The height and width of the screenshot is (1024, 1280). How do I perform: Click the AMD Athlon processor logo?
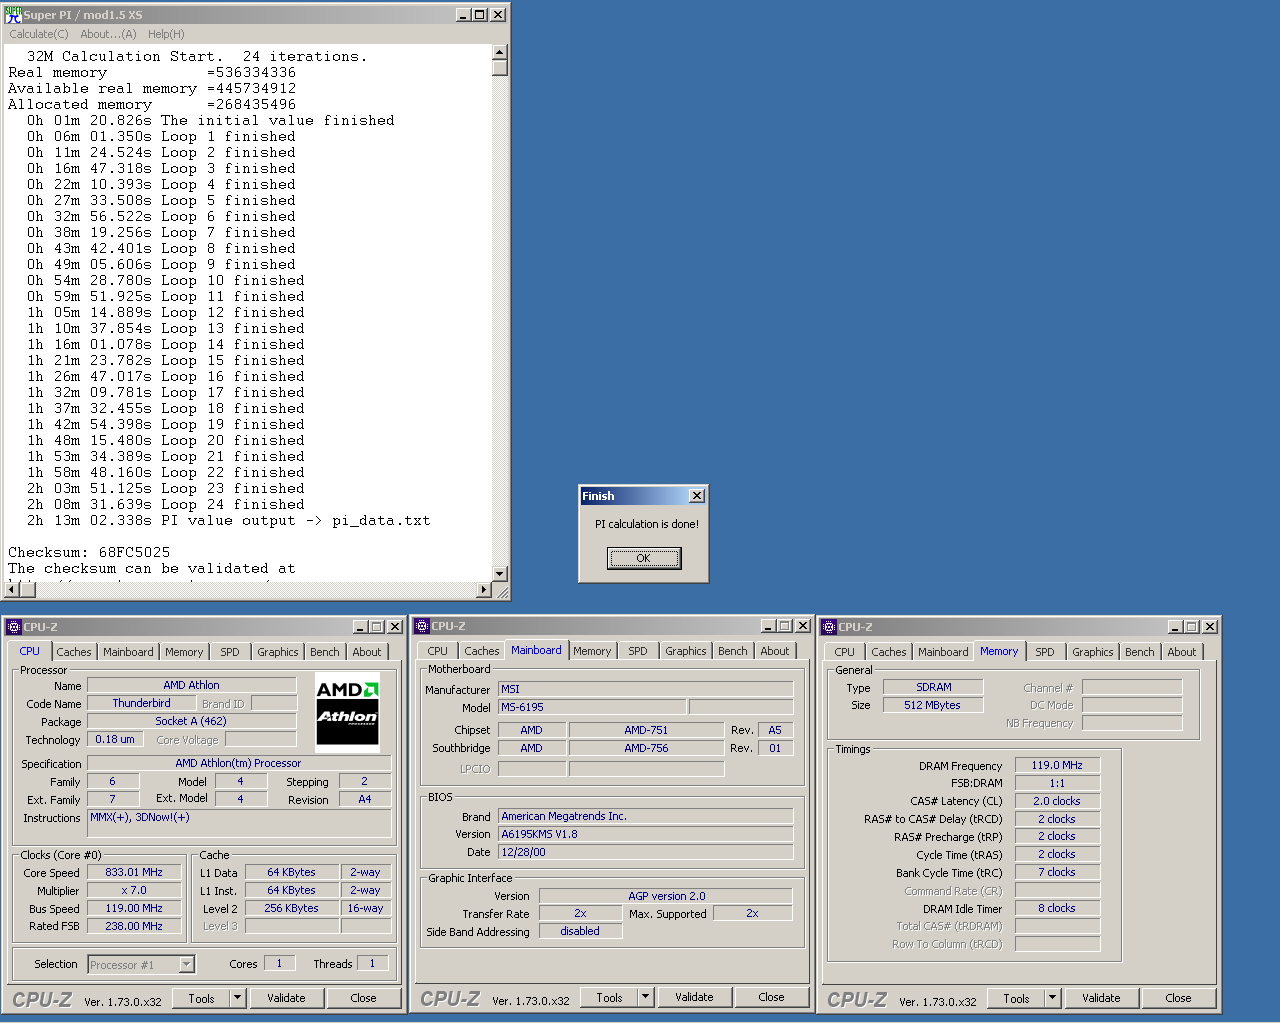[348, 711]
